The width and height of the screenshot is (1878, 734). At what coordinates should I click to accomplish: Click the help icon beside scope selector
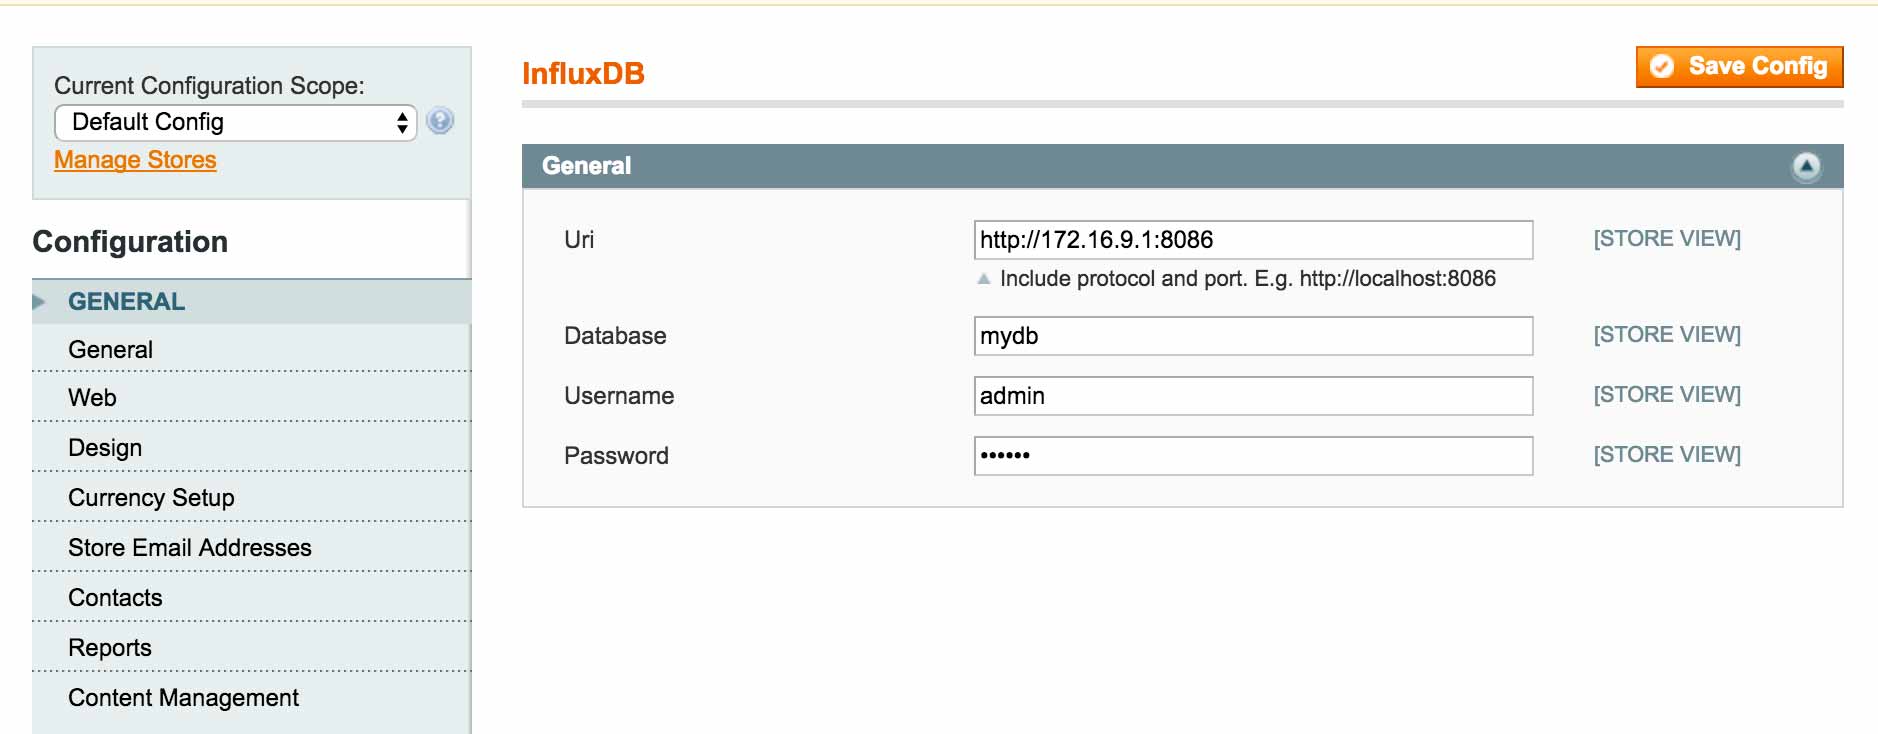pyautogui.click(x=440, y=121)
